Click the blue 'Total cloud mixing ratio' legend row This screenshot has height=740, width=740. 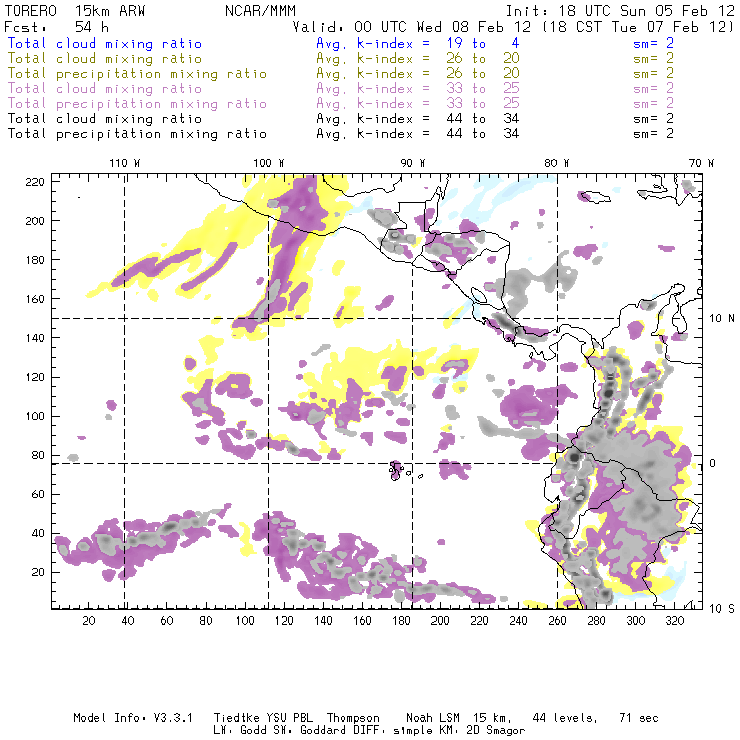pyautogui.click(x=340, y=43)
